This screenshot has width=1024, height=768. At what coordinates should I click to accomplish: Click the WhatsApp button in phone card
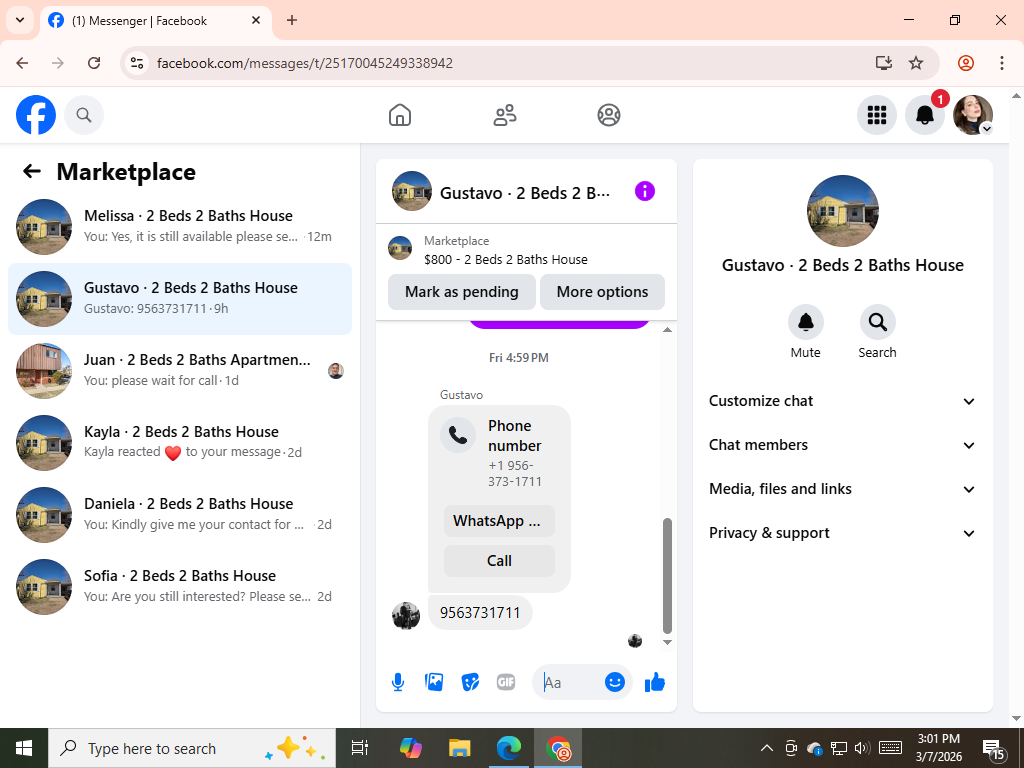tap(499, 521)
